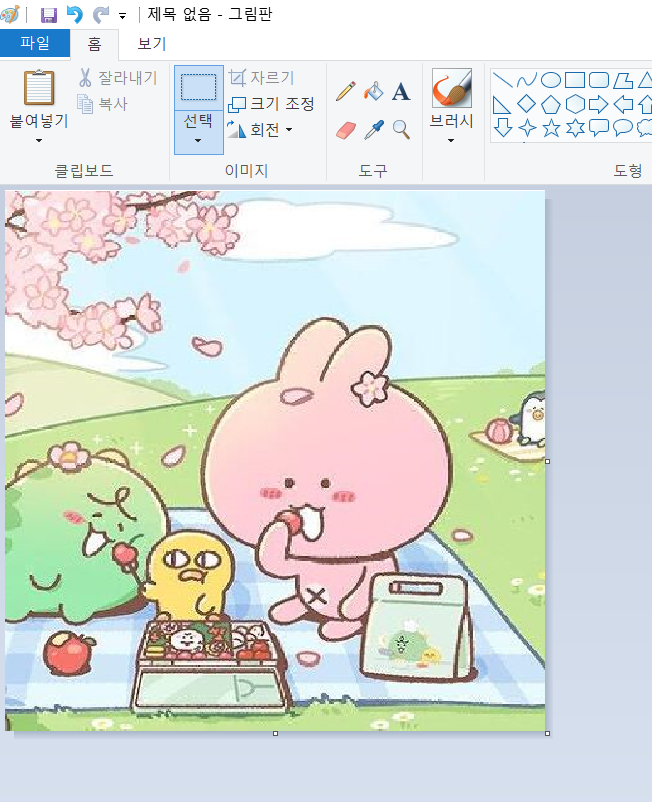Select the Eraser tool
Screen dimensions: 652x802
[346, 130]
